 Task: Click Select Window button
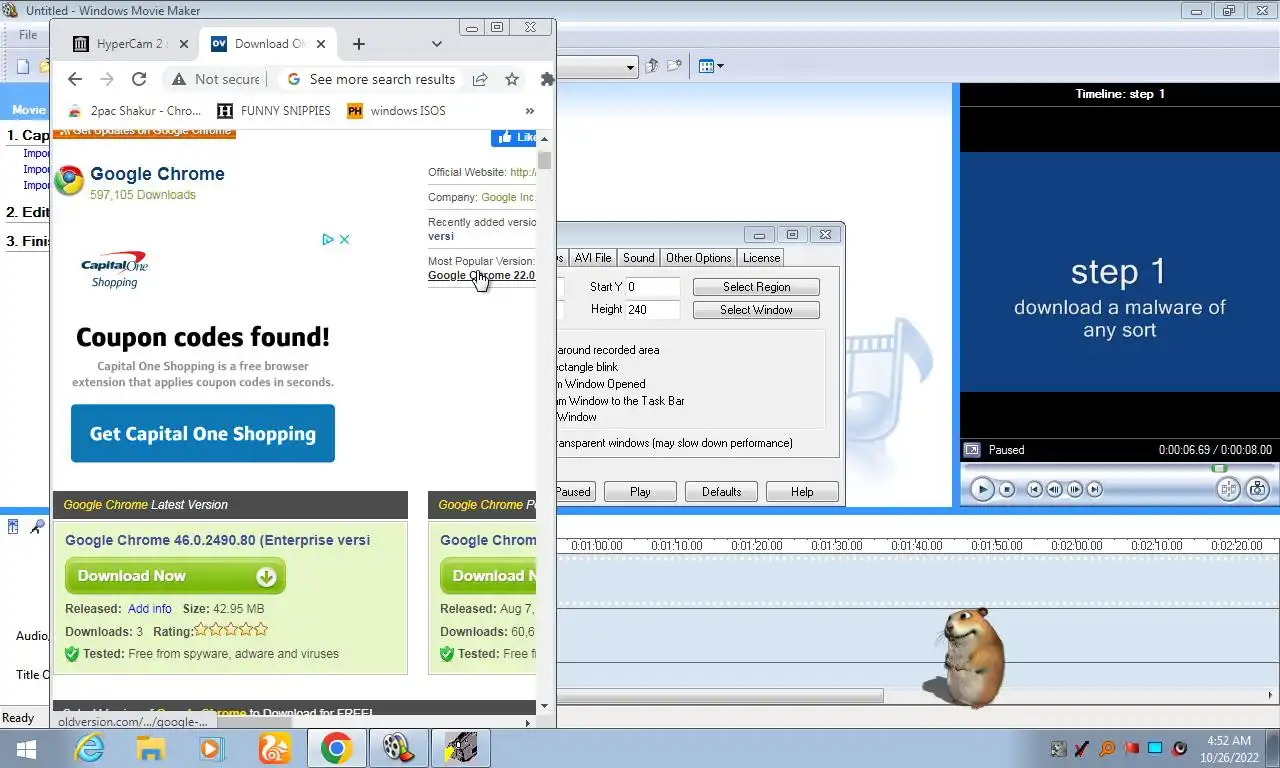[x=756, y=310]
